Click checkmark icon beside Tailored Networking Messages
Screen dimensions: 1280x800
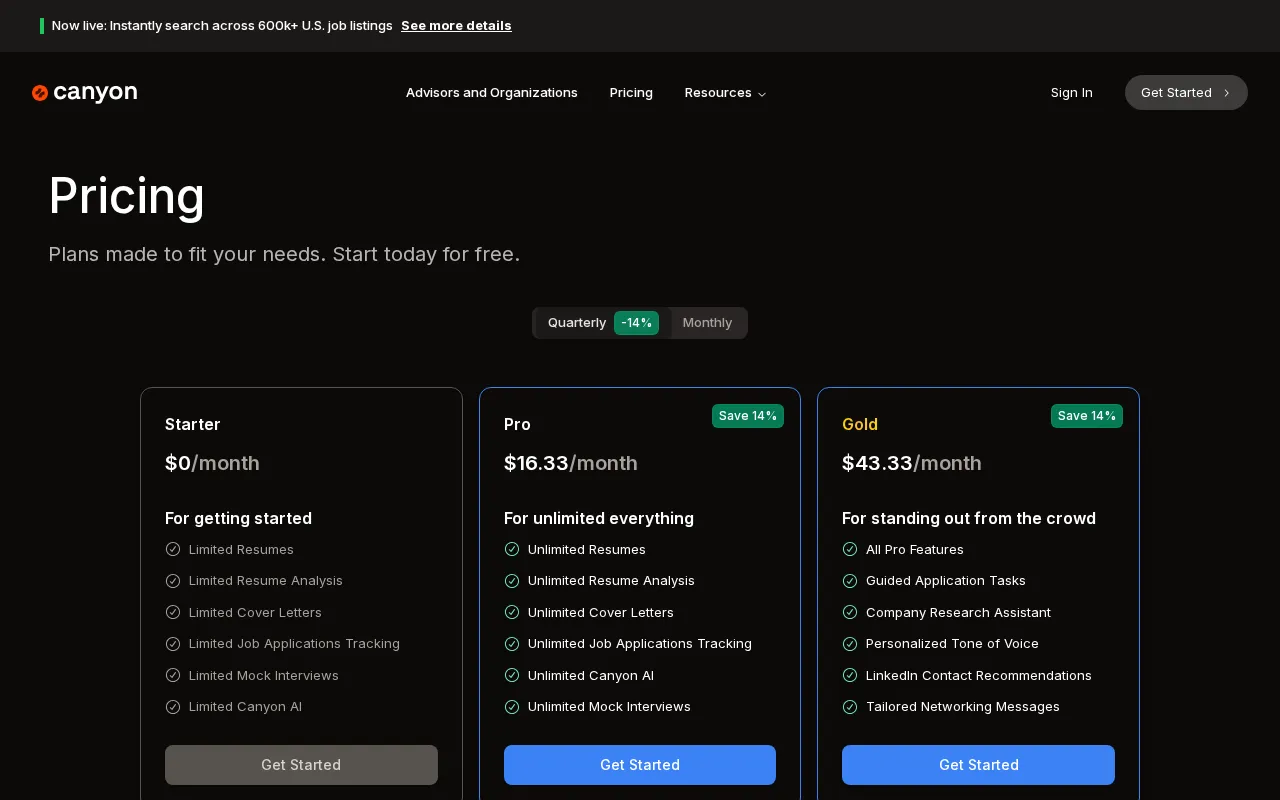850,707
